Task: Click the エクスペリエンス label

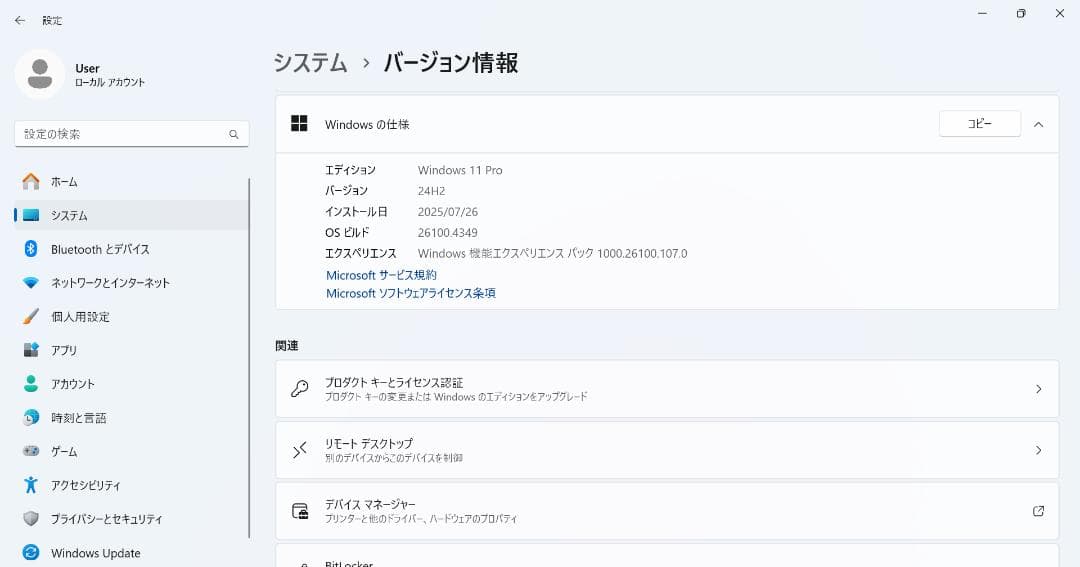Action: click(361, 254)
